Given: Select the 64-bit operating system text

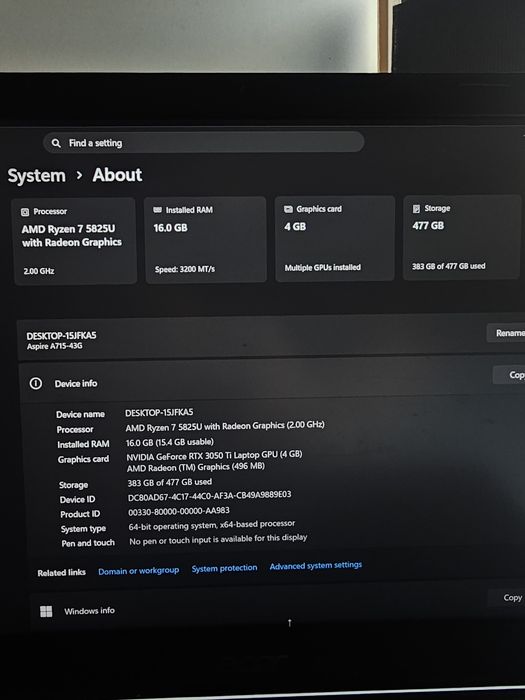Looking at the screenshot, I should click(212, 525).
